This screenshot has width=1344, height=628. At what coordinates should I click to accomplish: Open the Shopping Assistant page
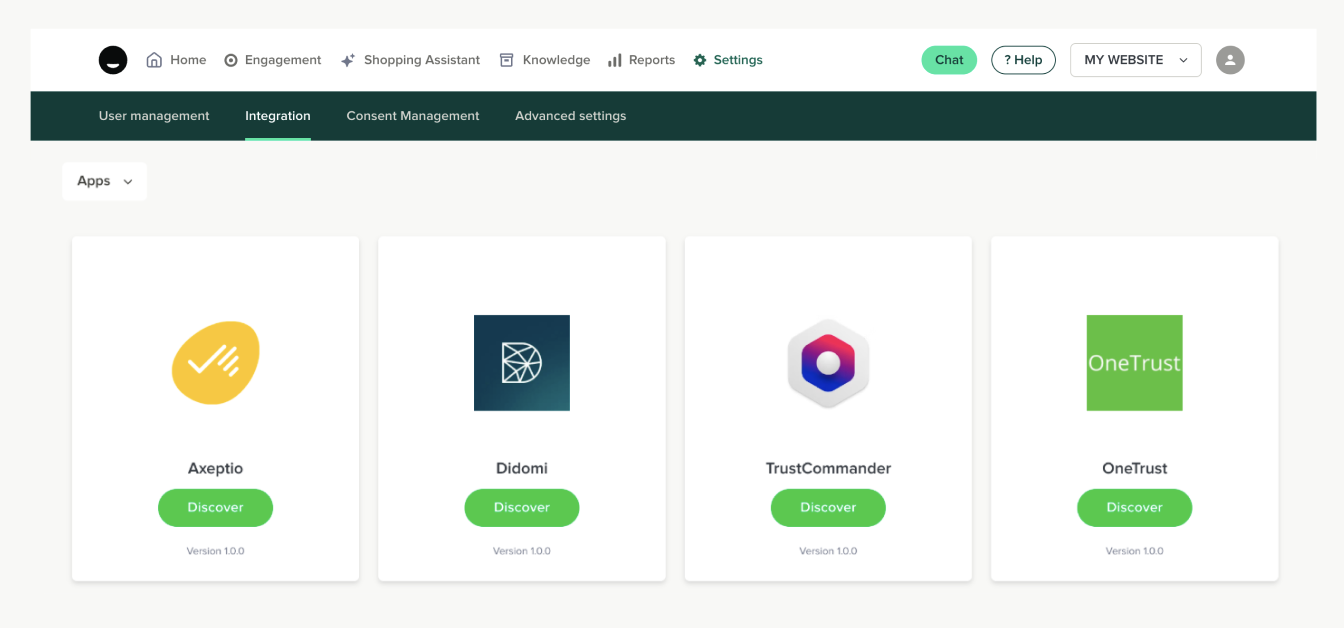(x=410, y=60)
